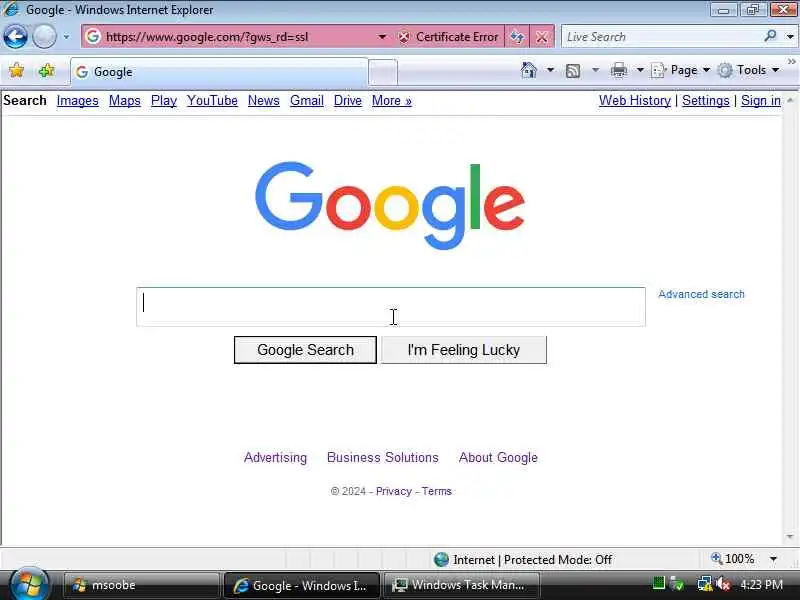Open the Page menu

(x=681, y=70)
